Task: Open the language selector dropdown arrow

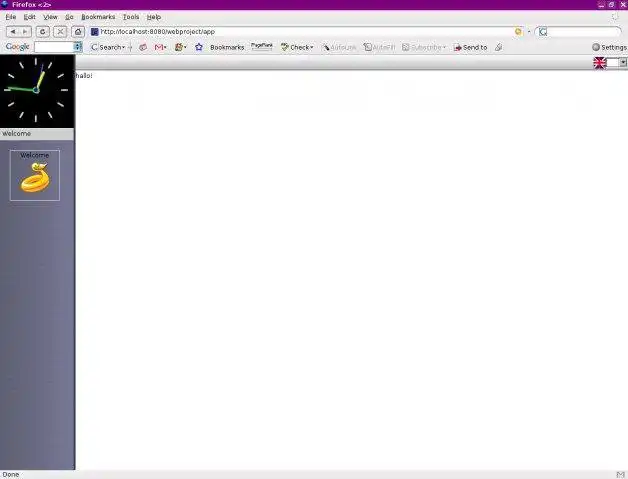Action: [623, 62]
